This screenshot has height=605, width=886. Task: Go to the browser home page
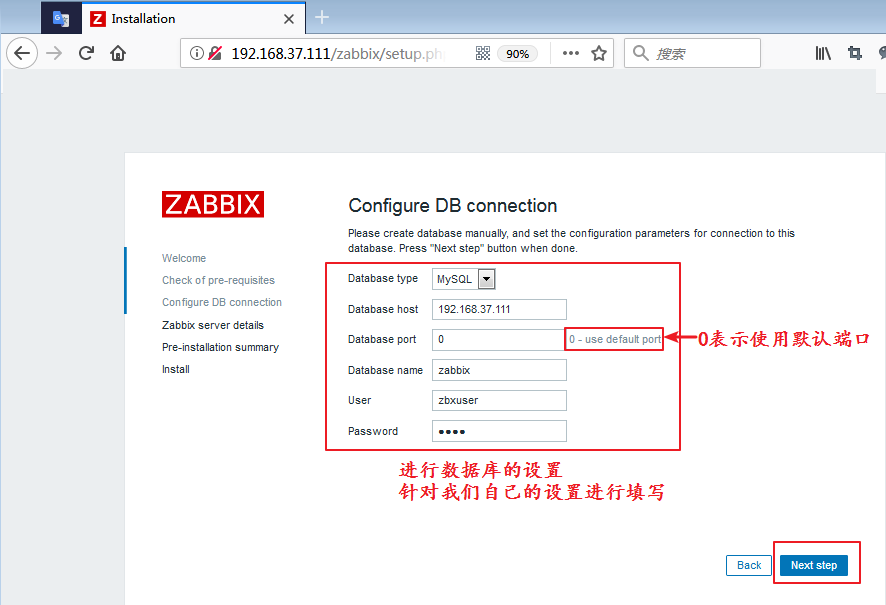(x=118, y=54)
